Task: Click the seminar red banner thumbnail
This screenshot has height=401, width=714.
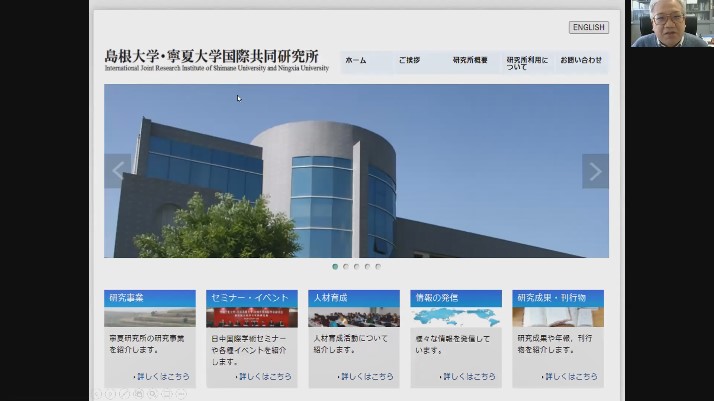Action: coord(252,317)
